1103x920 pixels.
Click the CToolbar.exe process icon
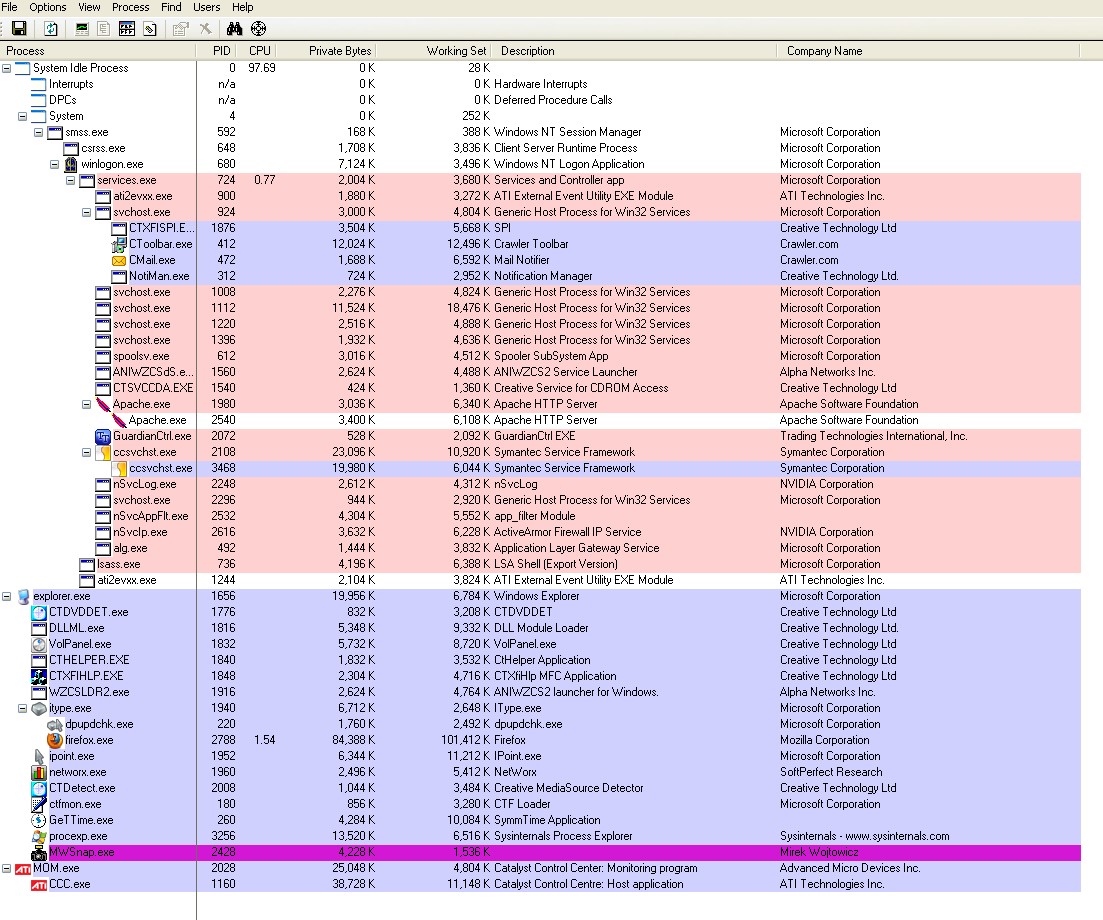119,244
